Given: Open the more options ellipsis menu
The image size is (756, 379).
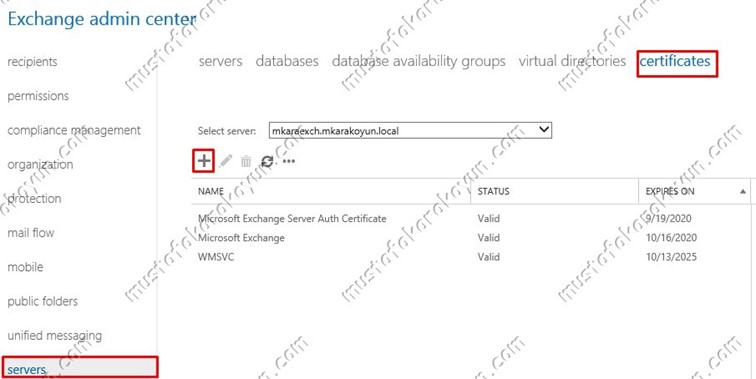Looking at the screenshot, I should click(x=289, y=161).
